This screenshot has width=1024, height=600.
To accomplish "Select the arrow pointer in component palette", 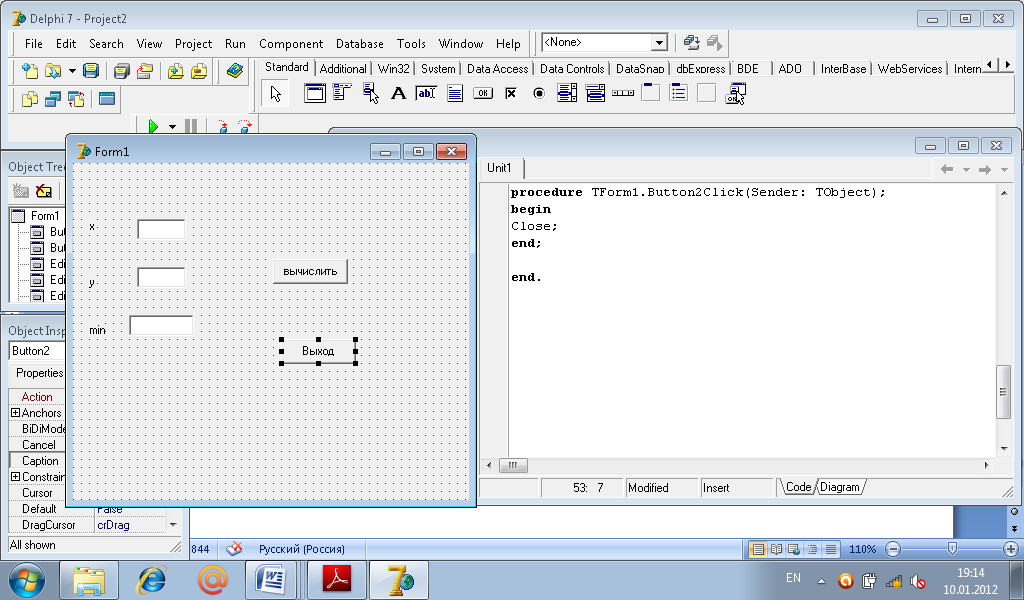I will pos(276,94).
